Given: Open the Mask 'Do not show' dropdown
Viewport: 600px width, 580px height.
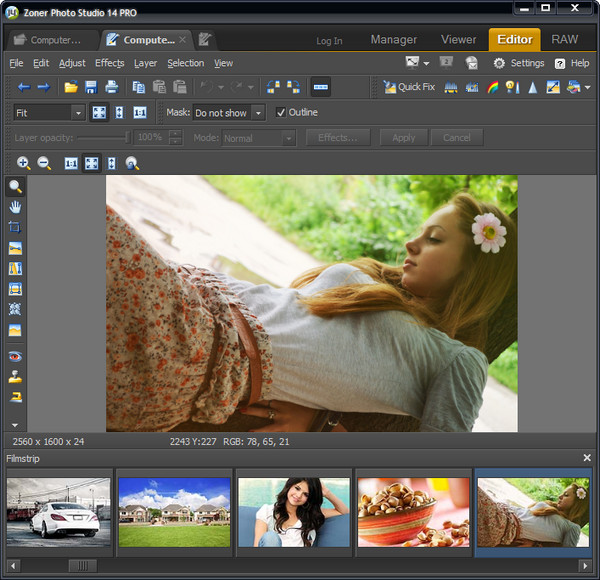Looking at the screenshot, I should click(229, 113).
